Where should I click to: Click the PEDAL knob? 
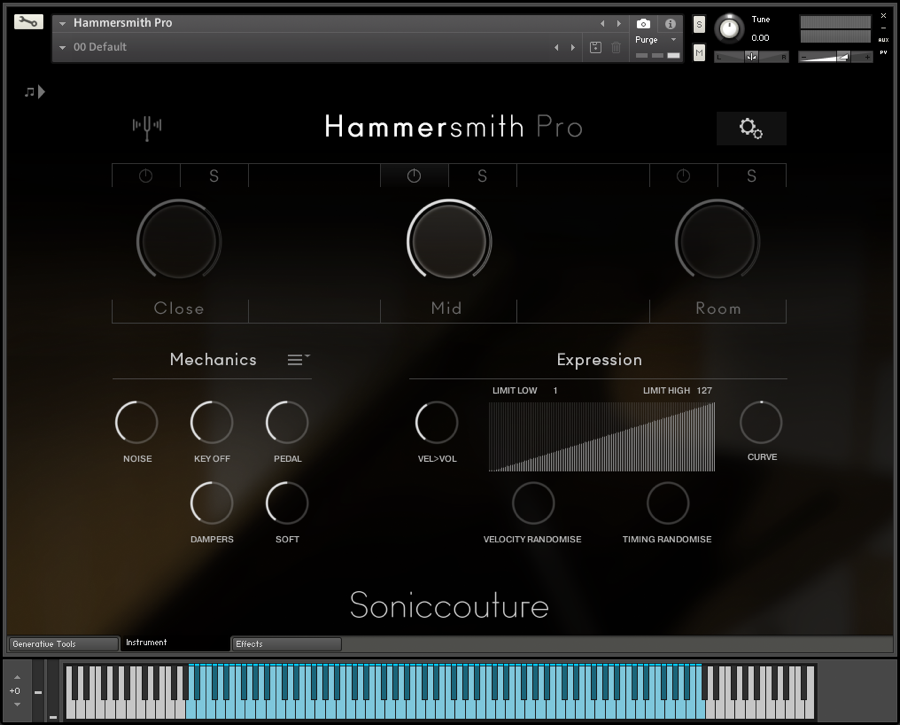(x=287, y=422)
